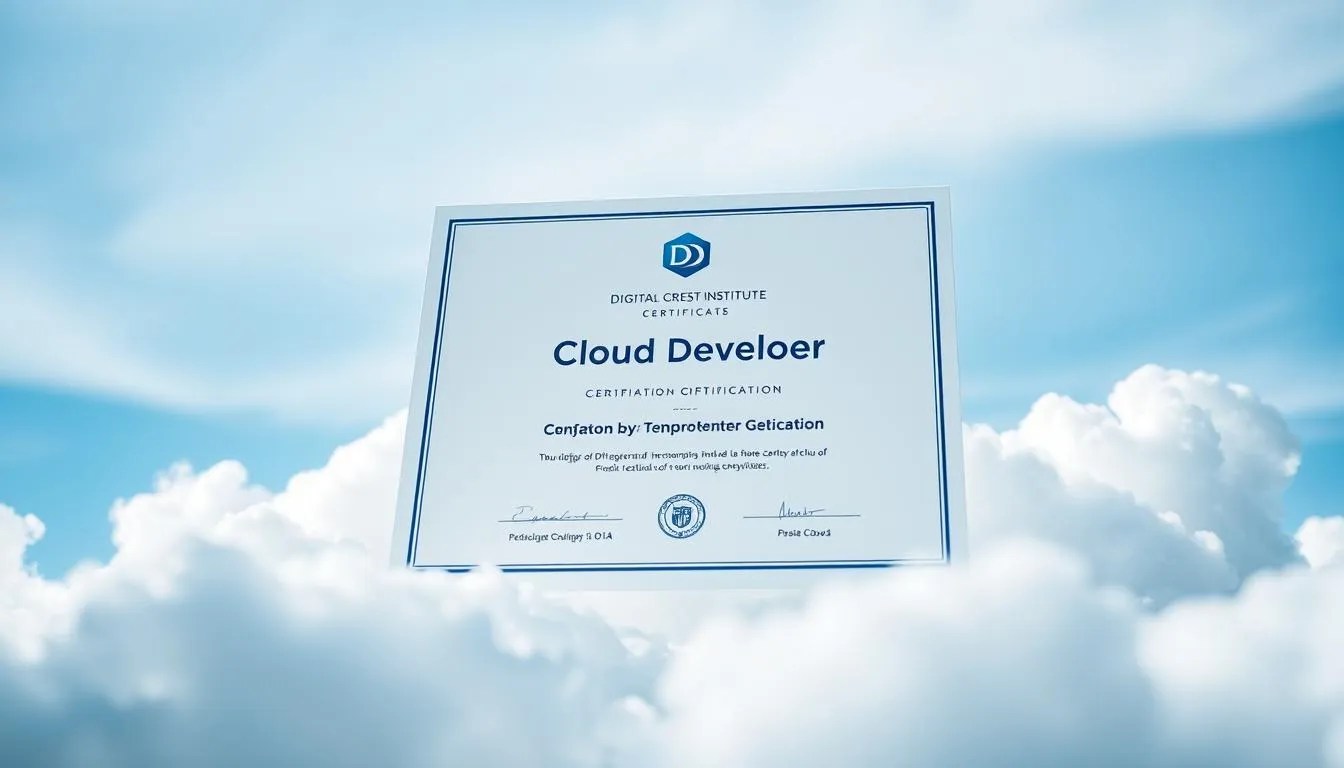Select the "CERTIFICATS" line under the institute name
1344x768 pixels.
(x=684, y=312)
